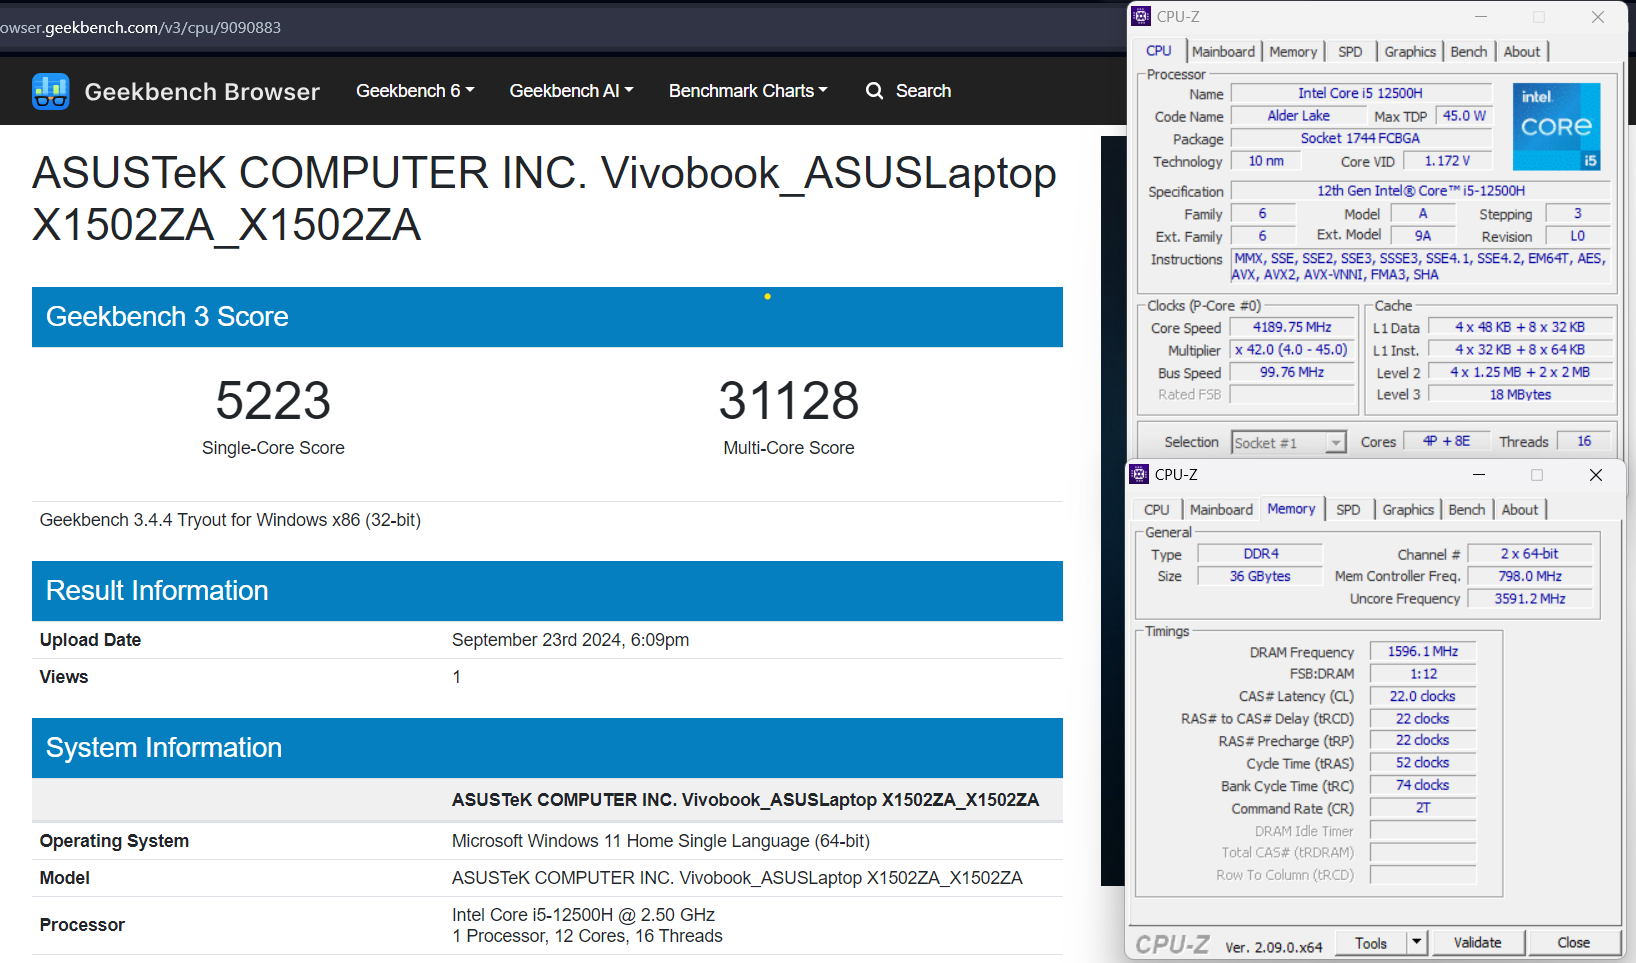Minimize the lower CPU-Z Memory window

point(1479,475)
